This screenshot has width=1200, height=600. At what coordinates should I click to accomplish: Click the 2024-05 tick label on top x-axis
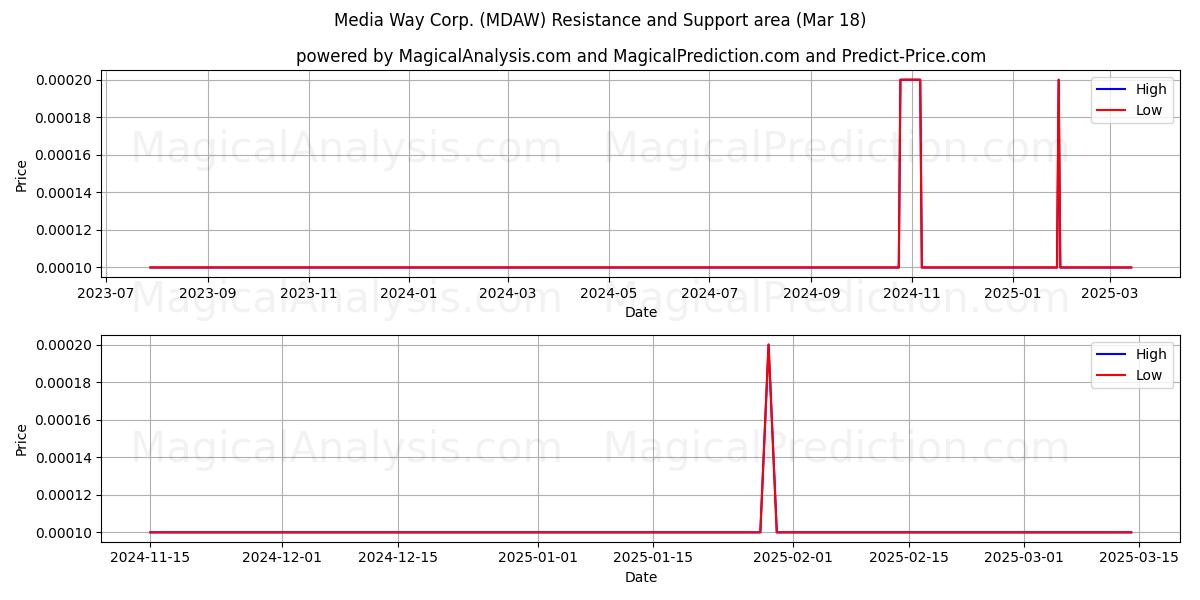pos(608,293)
